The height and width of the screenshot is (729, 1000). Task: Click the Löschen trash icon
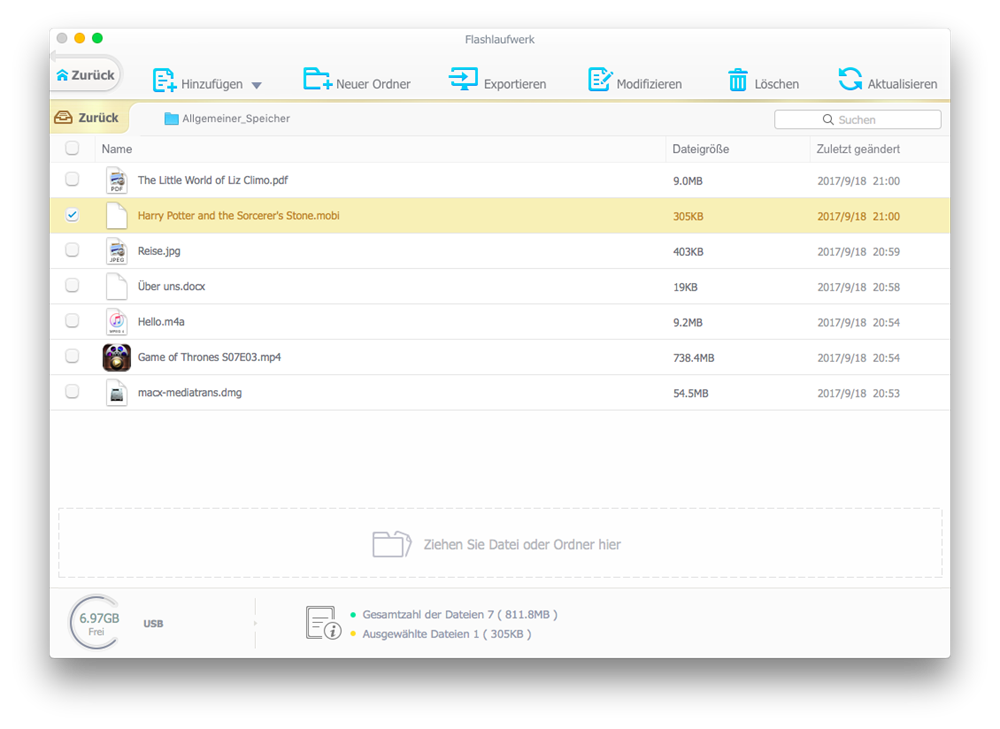pos(738,80)
